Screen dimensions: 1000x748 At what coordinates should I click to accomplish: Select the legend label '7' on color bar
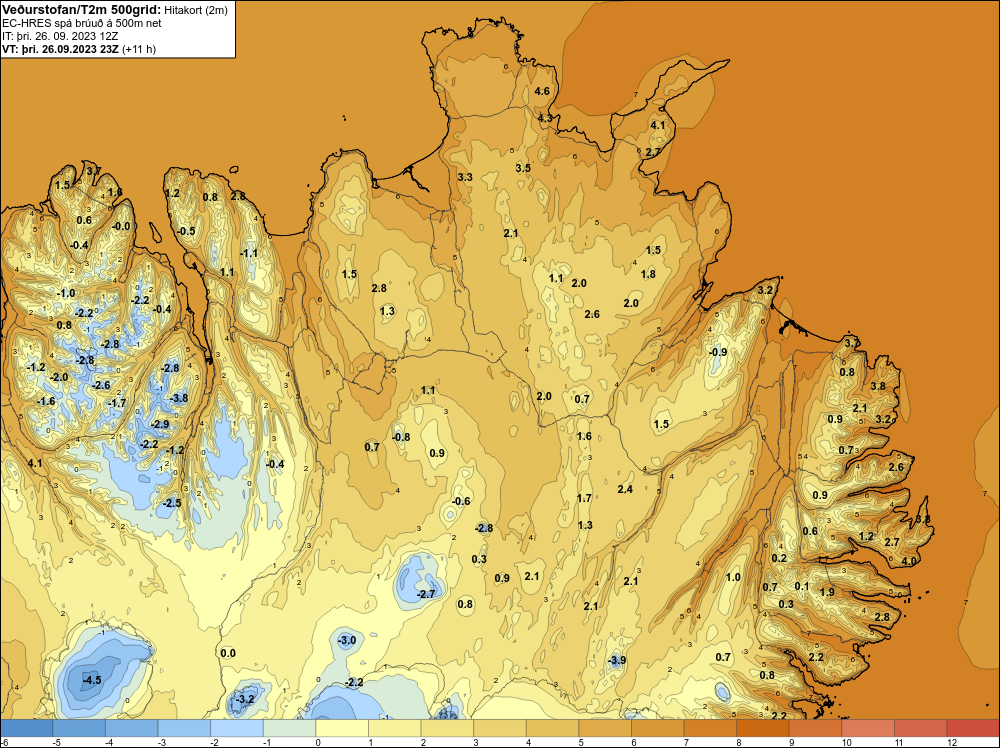coord(686,742)
